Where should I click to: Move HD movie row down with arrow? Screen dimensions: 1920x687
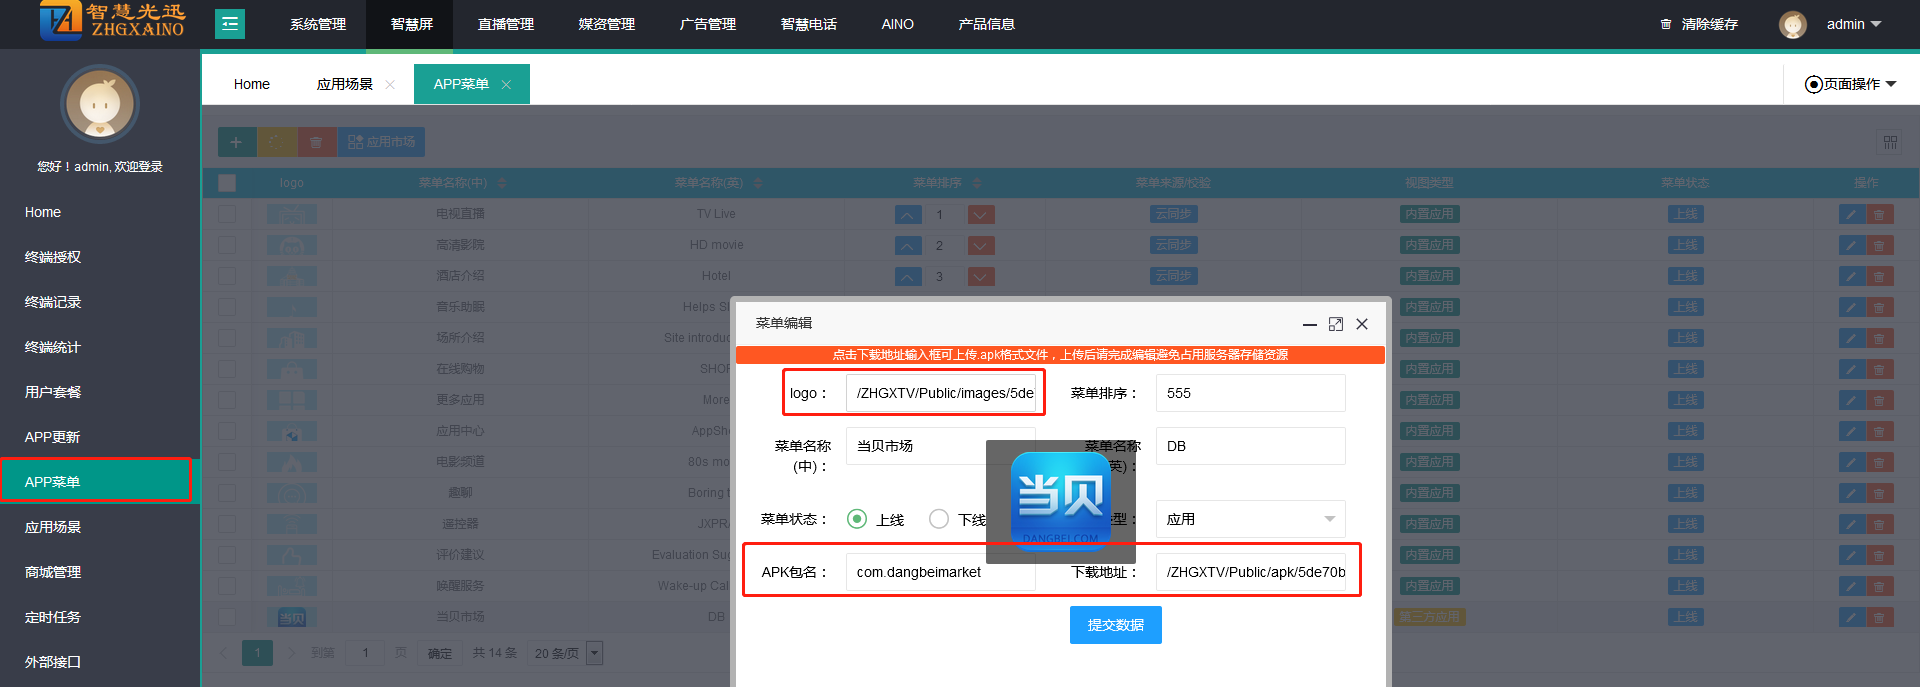[x=981, y=246]
